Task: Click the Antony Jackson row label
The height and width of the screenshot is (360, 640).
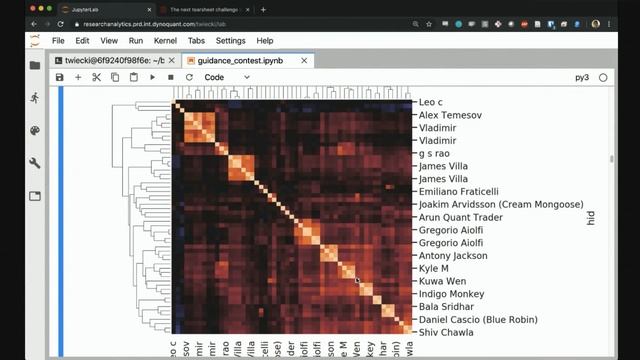Action: coord(453,256)
